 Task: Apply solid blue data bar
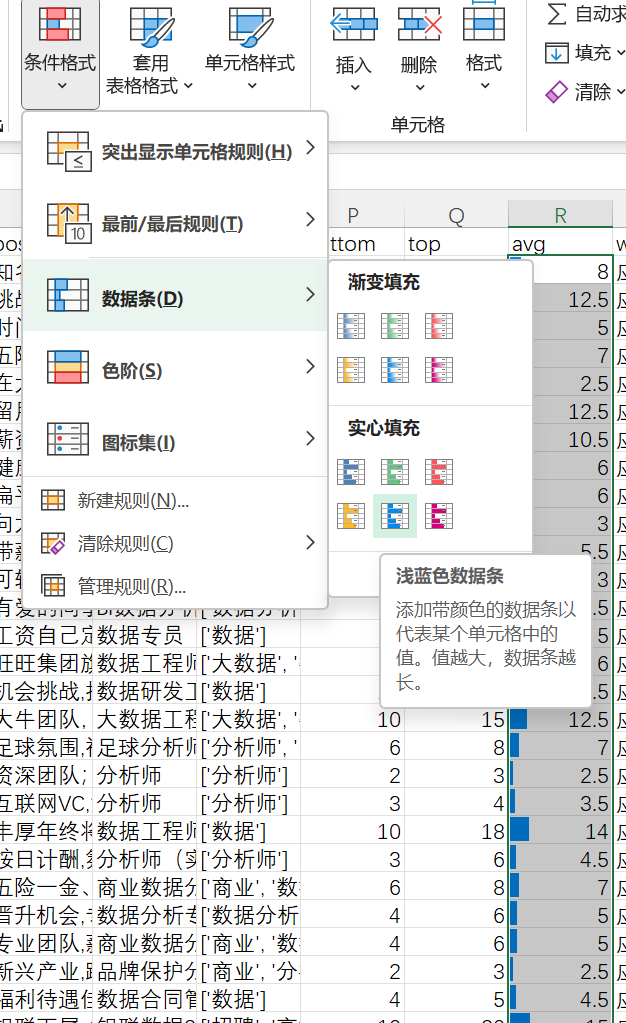[x=351, y=472]
